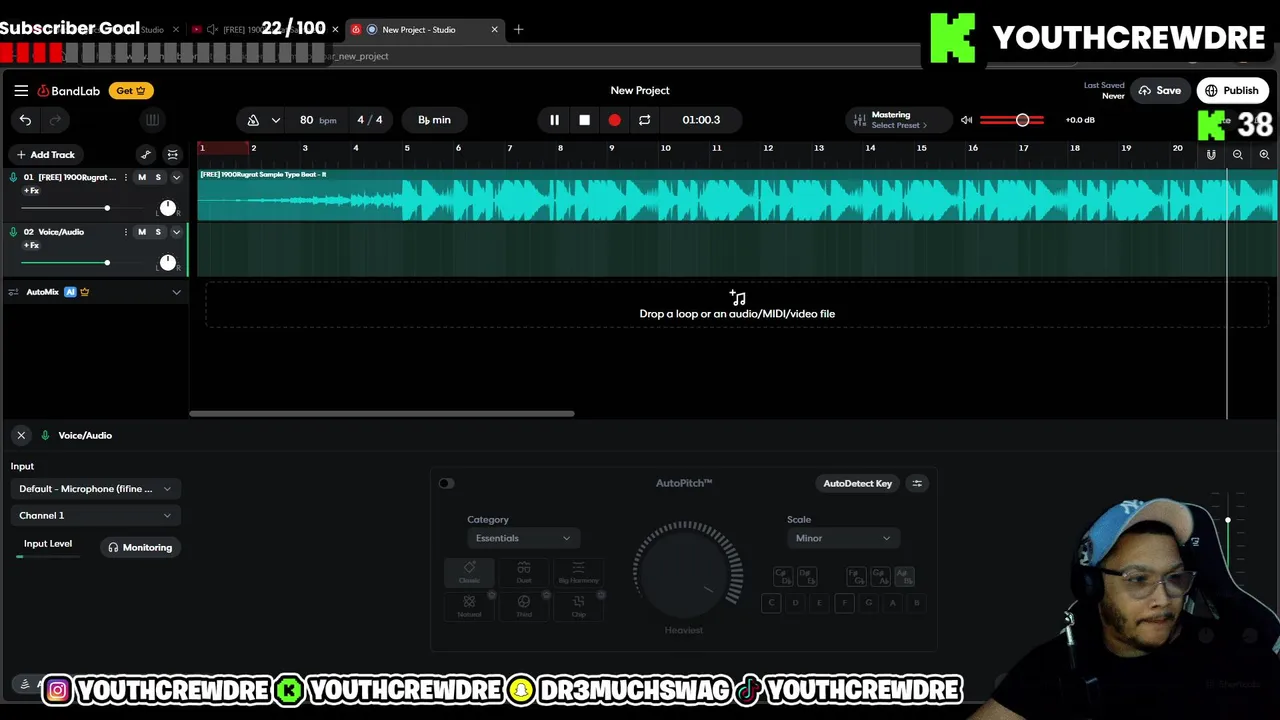The width and height of the screenshot is (1280, 720).
Task: Mute track 01 1900Rugrat
Action: 141,177
